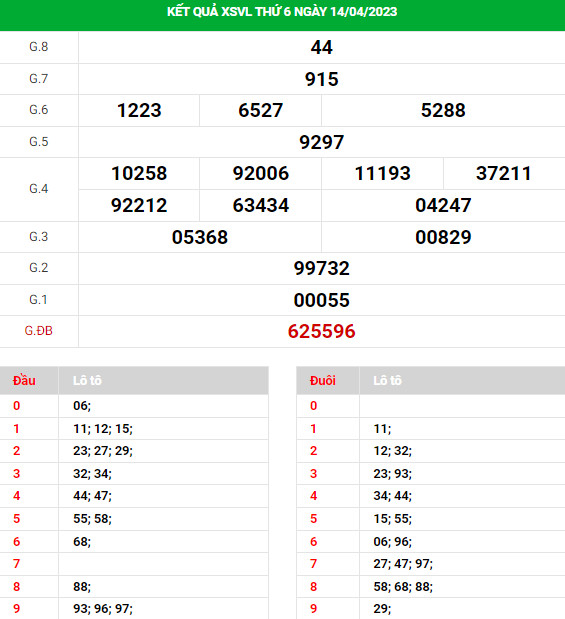Click the Đuôi column header
The image size is (565, 619).
pos(323,381)
